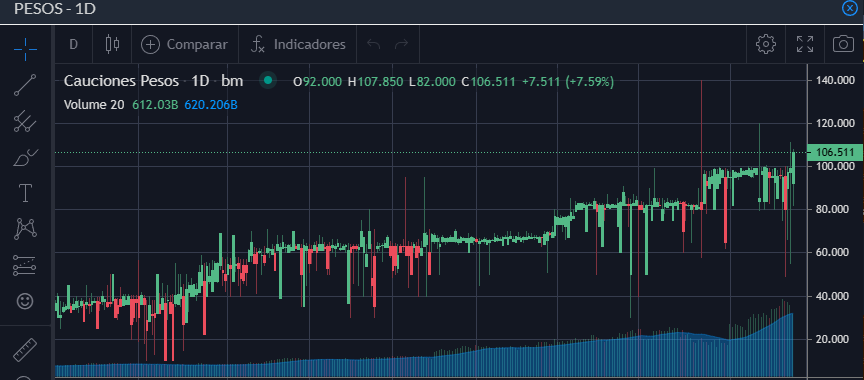Image resolution: width=864 pixels, height=380 pixels.
Task: Select the brush drawing tool
Action: click(x=25, y=158)
